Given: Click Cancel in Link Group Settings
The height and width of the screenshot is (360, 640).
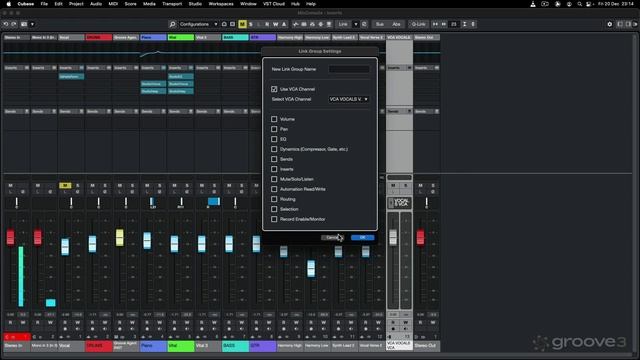Looking at the screenshot, I should pos(332,238).
